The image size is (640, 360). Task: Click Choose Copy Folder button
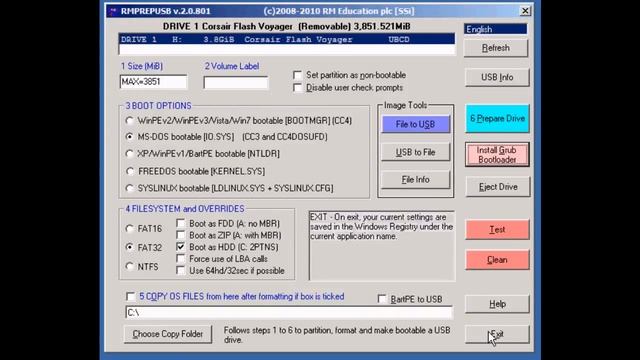(168, 334)
